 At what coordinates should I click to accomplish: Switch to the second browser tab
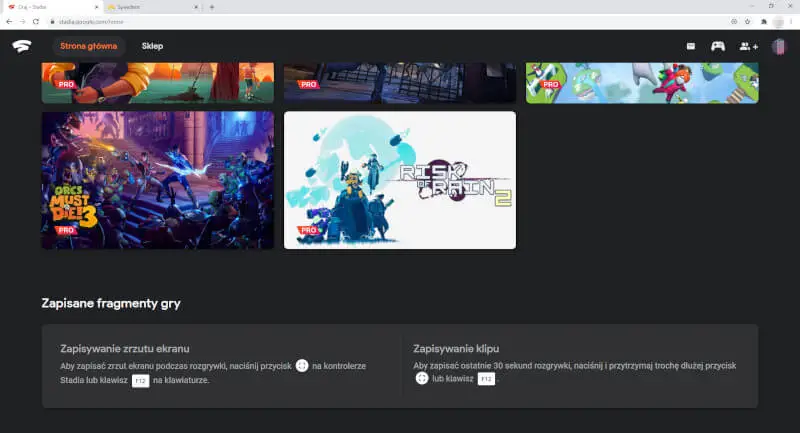[x=151, y=7]
